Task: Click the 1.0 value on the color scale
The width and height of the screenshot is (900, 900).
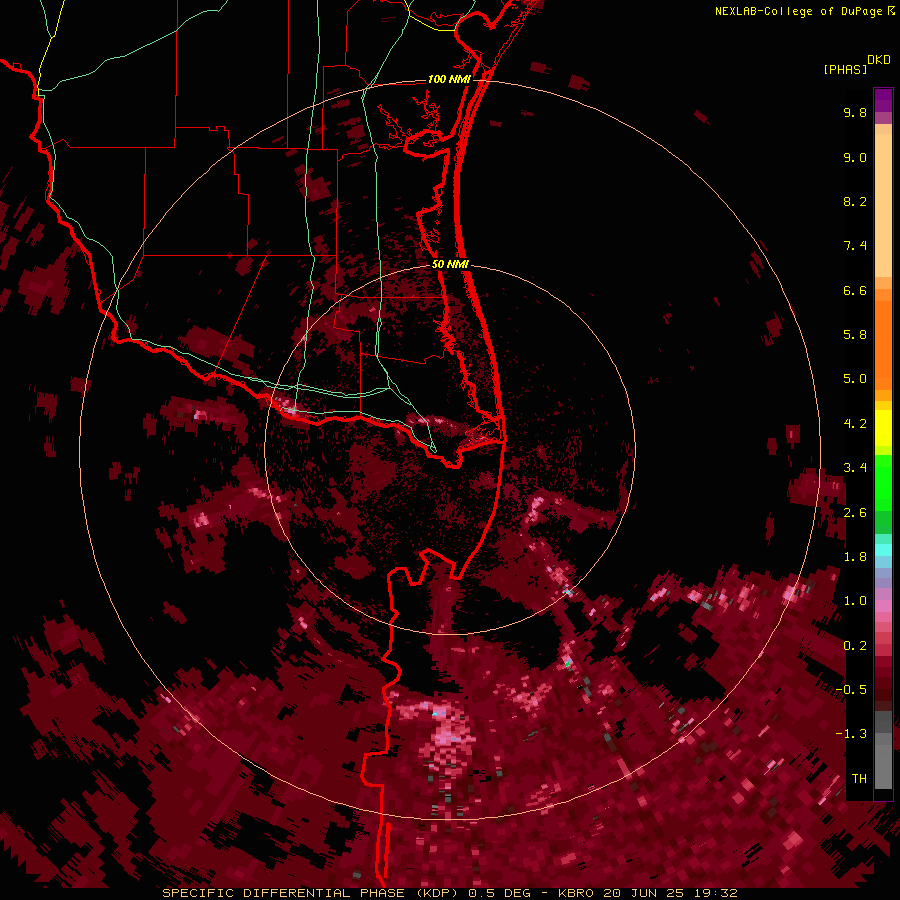Action: (x=855, y=601)
